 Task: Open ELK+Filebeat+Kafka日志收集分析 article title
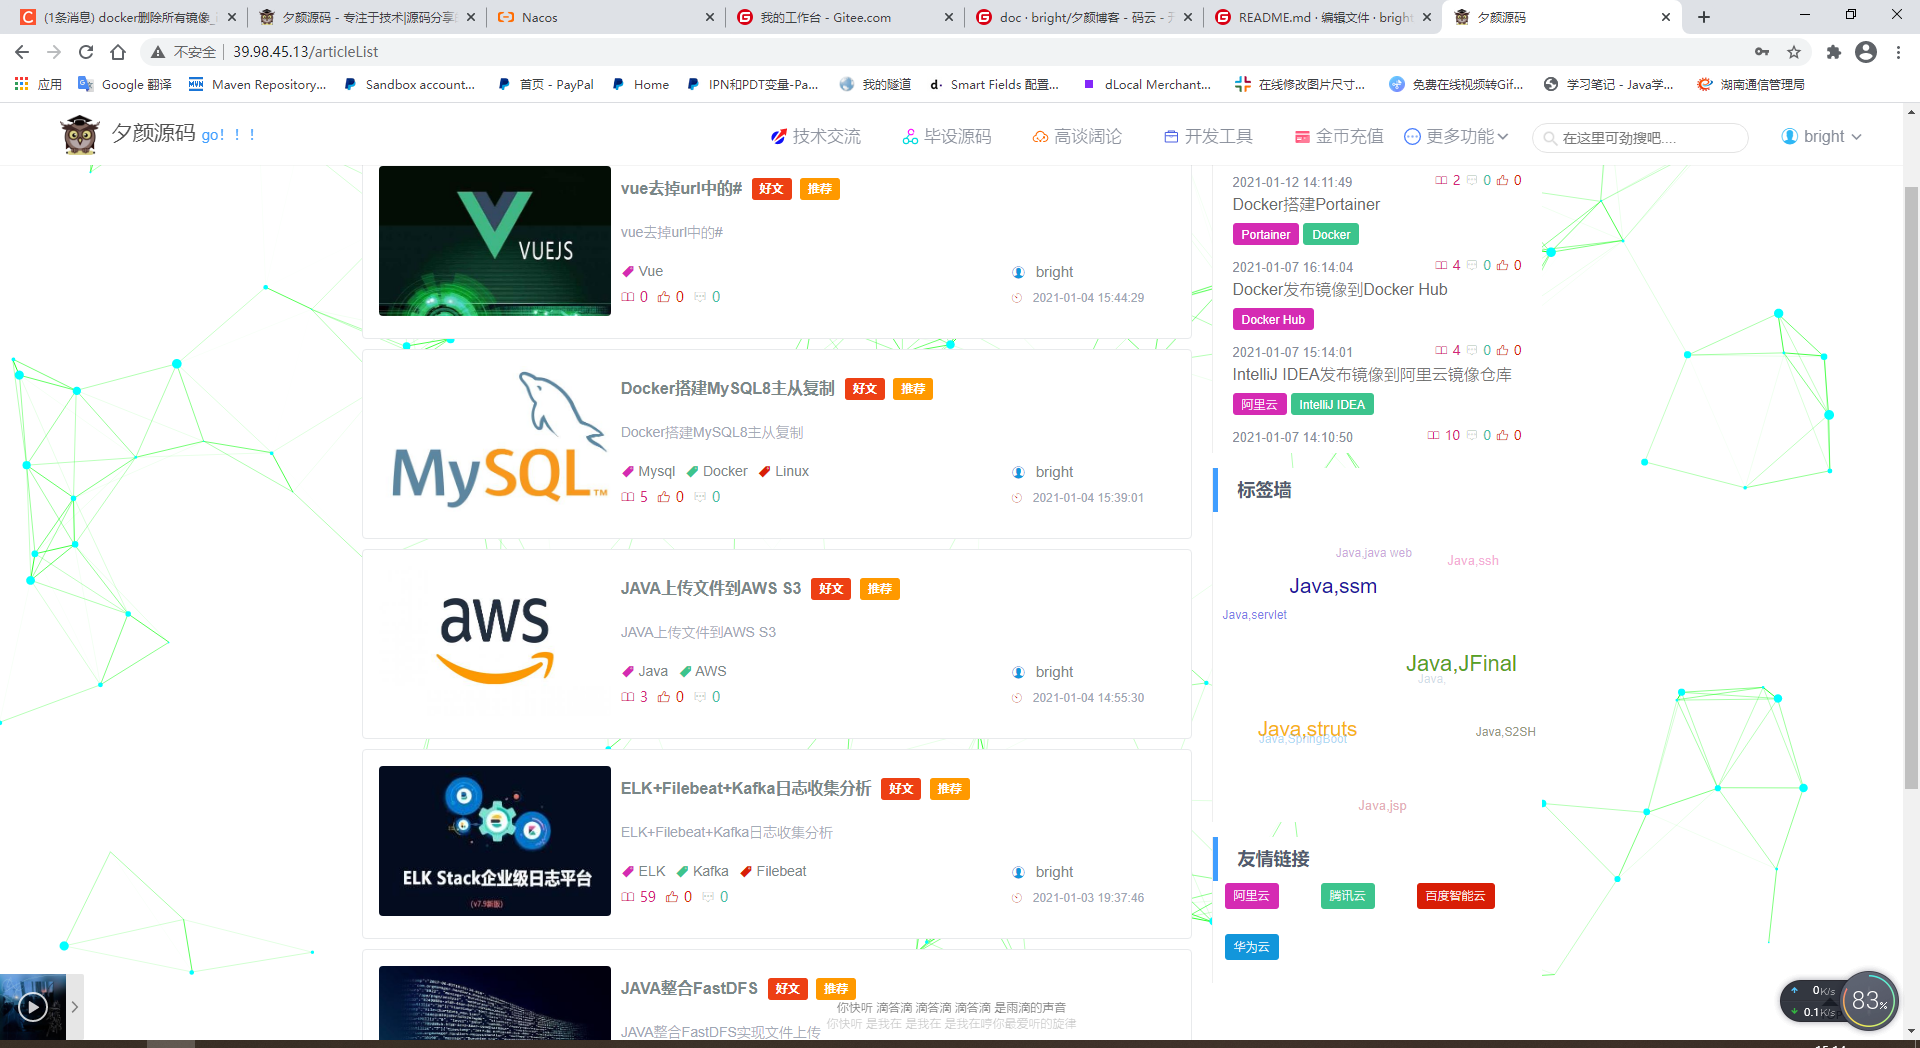click(x=746, y=788)
